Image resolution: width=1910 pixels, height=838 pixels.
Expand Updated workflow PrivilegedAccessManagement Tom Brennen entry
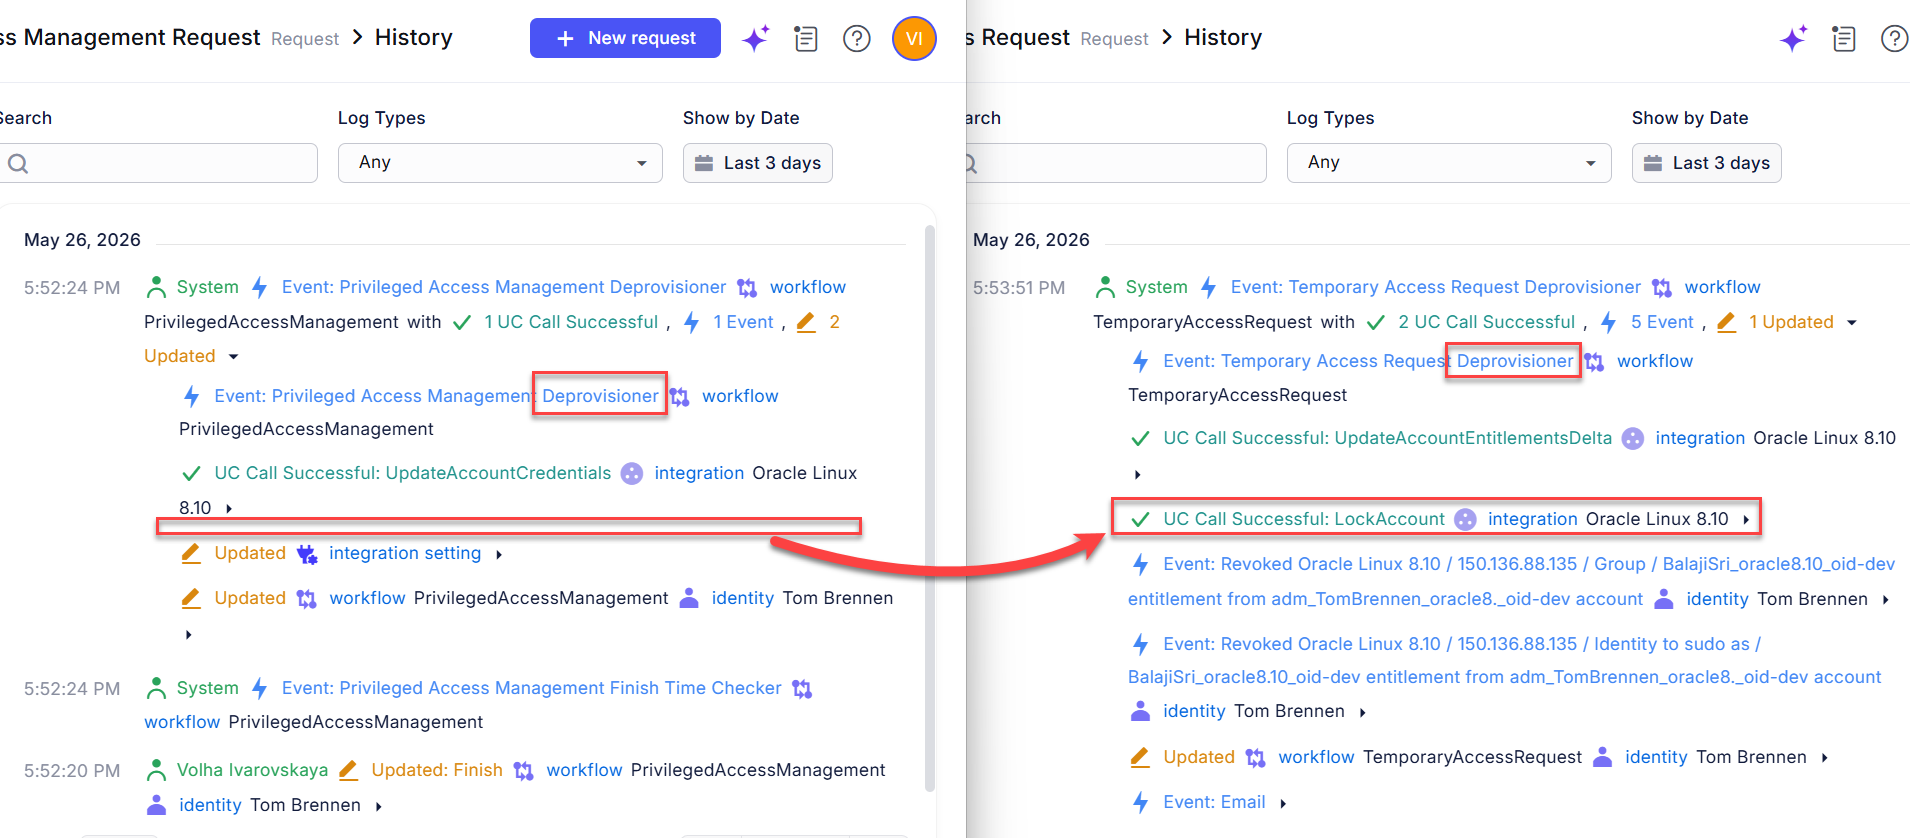point(188,635)
